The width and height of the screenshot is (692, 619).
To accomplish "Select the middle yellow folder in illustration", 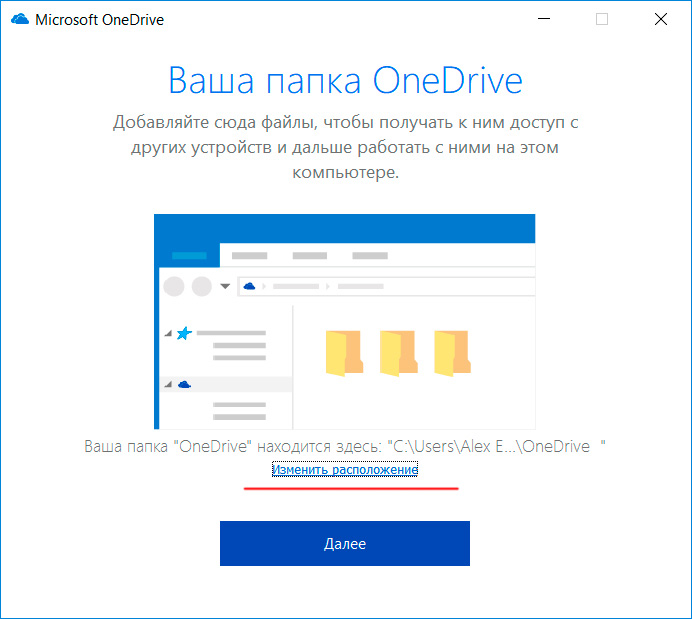I will click(399, 353).
